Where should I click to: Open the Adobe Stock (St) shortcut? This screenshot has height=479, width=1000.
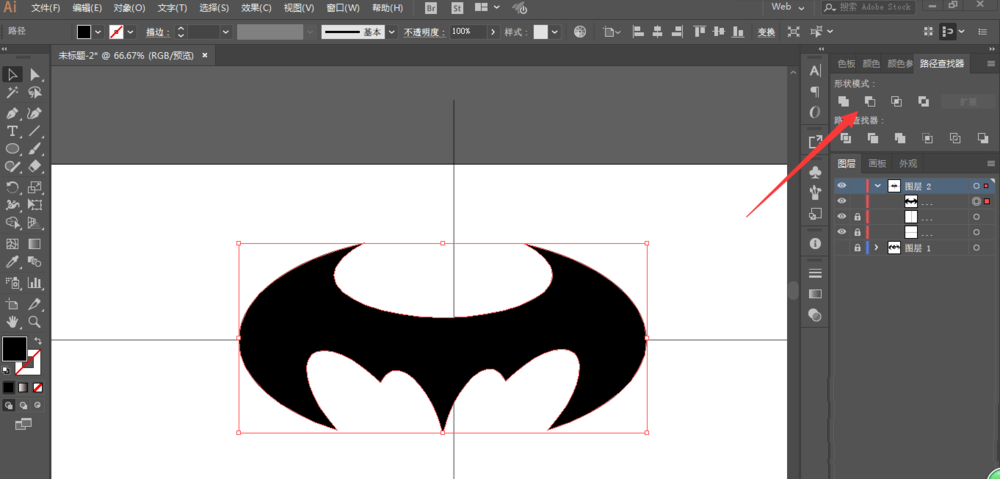pos(457,8)
